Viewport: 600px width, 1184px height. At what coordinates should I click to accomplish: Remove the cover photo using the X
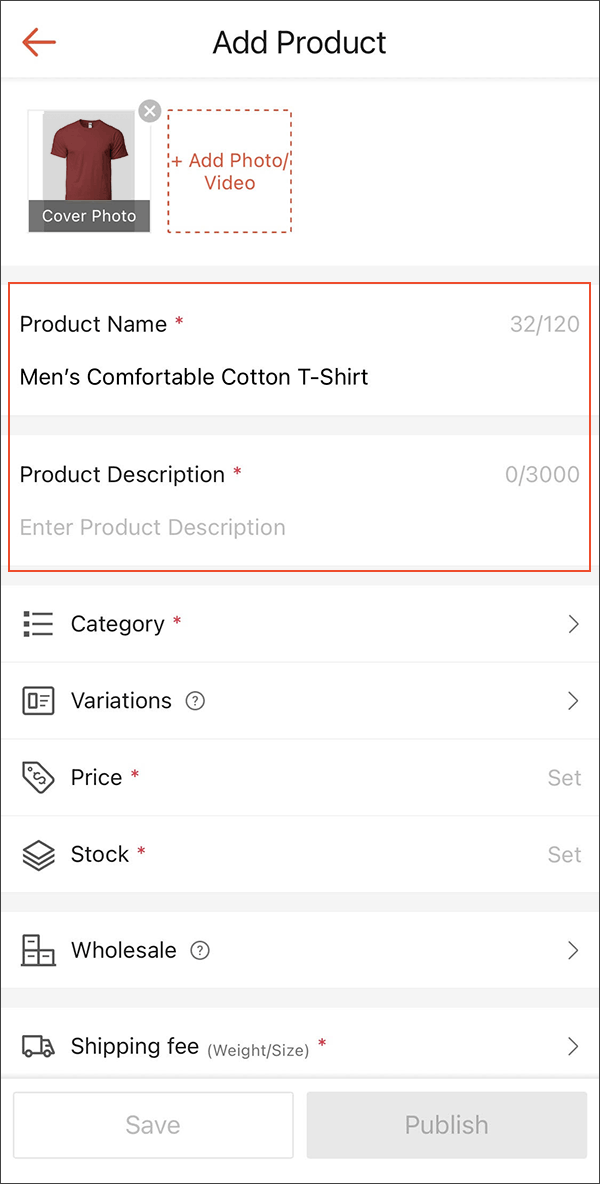pyautogui.click(x=149, y=111)
